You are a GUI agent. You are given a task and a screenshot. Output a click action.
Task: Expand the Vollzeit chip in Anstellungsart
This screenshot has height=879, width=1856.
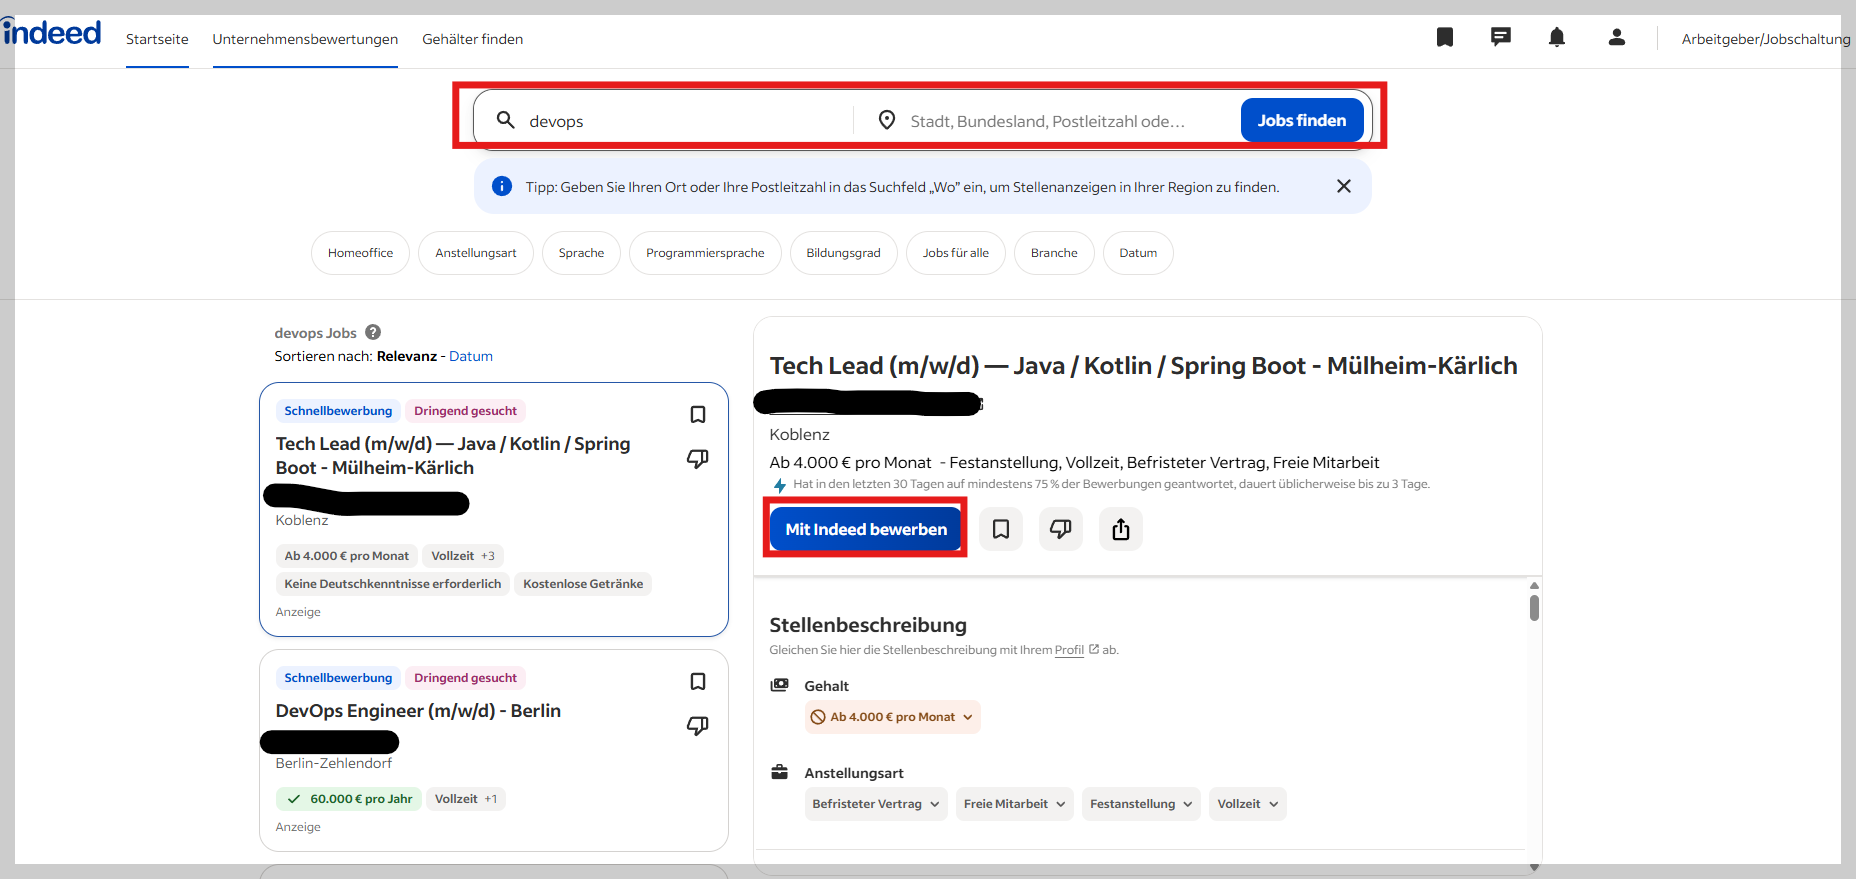pyautogui.click(x=1248, y=804)
